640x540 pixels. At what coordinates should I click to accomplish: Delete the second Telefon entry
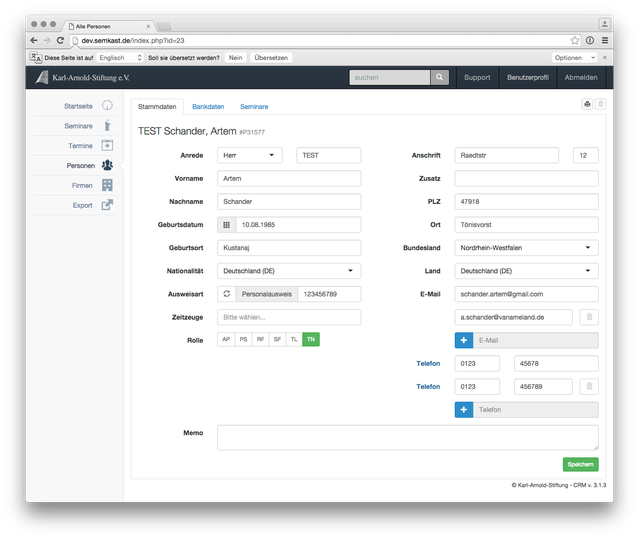pos(589,386)
